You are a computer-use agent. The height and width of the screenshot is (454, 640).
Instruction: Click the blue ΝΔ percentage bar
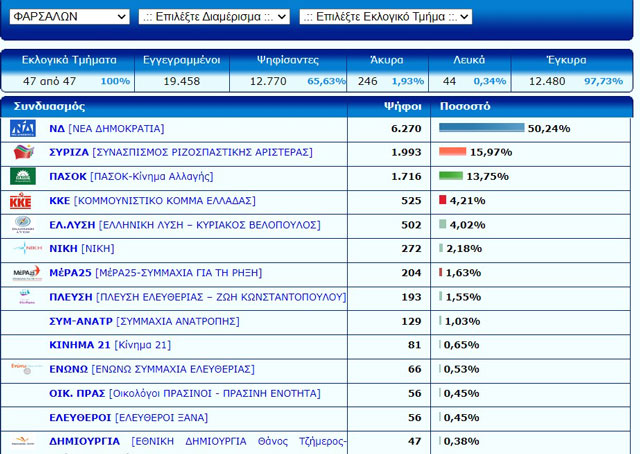point(481,129)
